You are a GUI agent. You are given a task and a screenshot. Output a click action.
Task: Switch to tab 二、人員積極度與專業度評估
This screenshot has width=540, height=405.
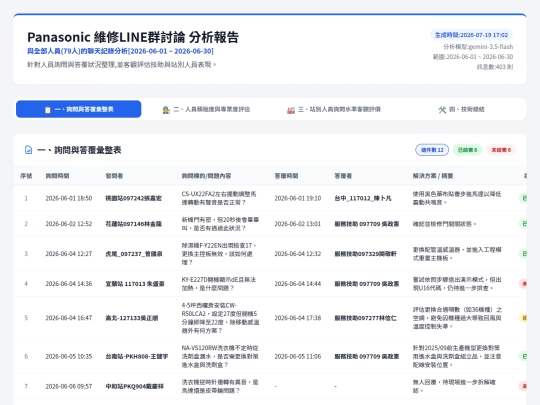(206, 109)
